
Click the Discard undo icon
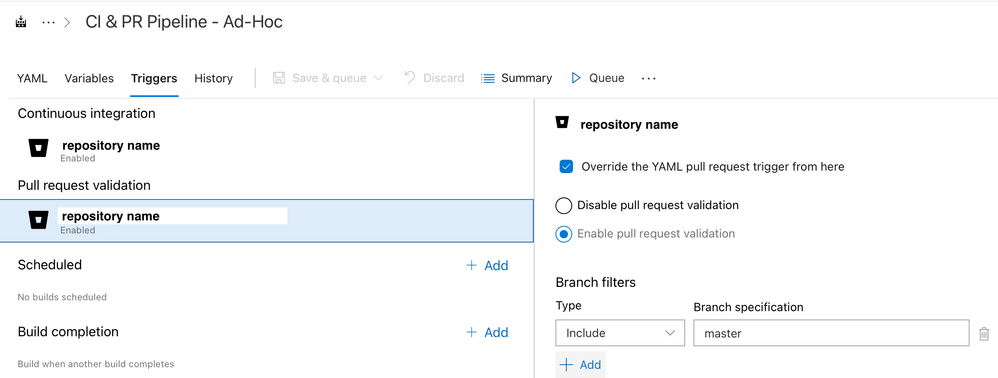tap(411, 78)
